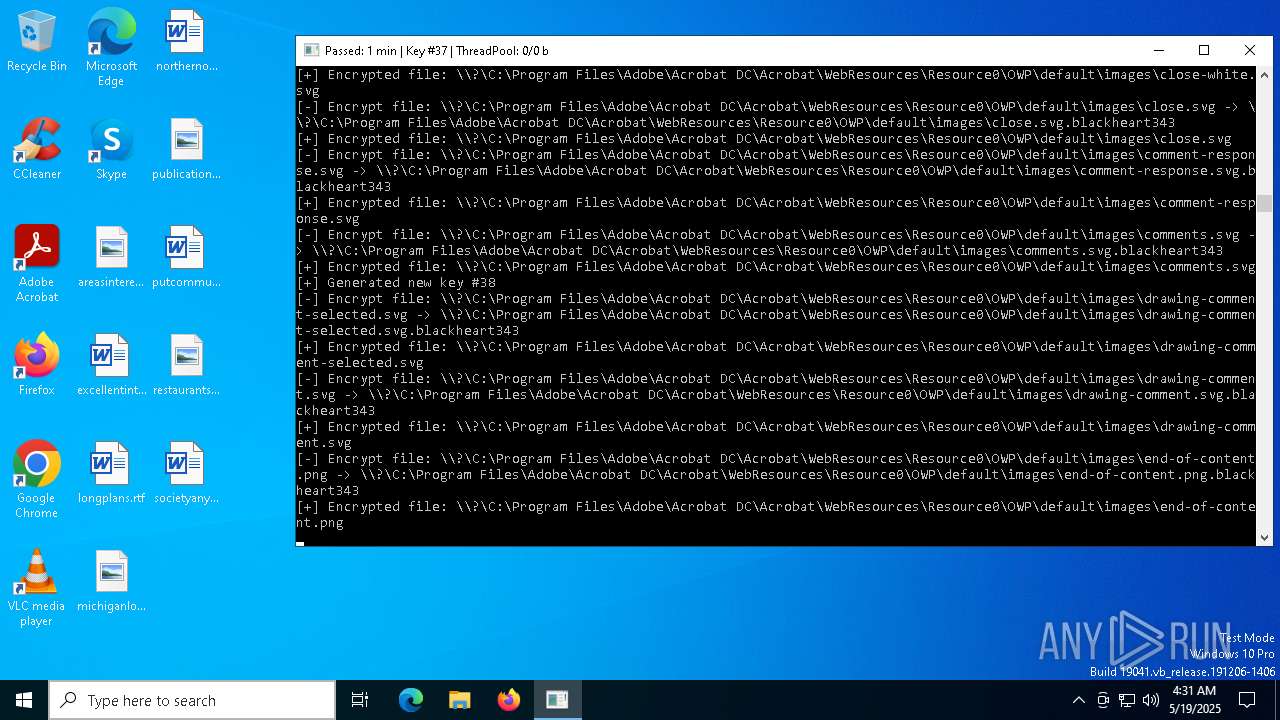Click the "Generated new key #38" console line
The image size is (1280, 720).
(x=396, y=283)
